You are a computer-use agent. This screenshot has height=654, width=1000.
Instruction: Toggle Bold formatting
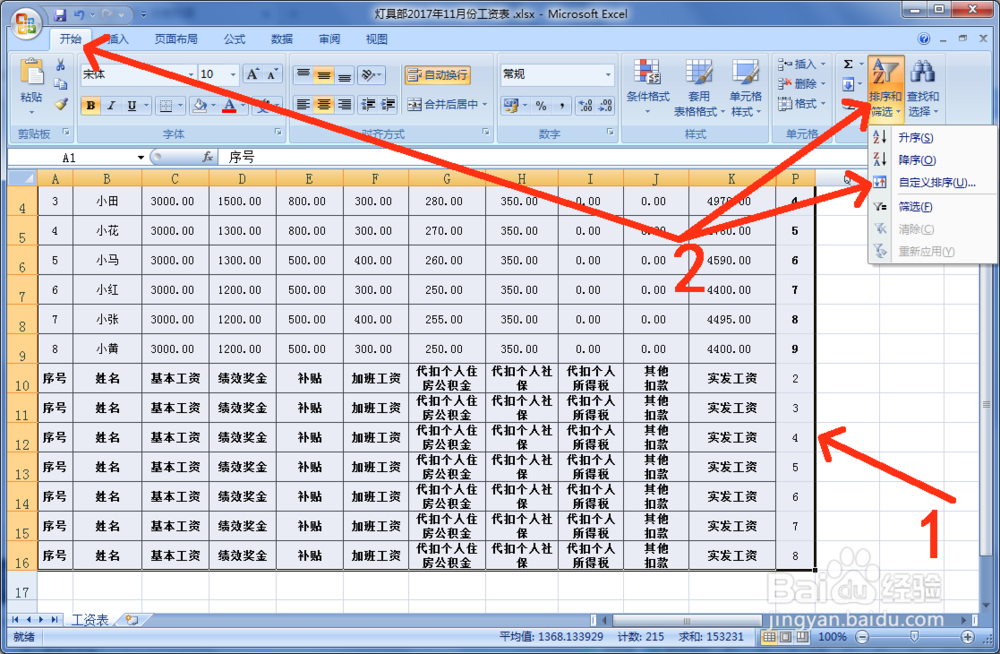point(91,105)
